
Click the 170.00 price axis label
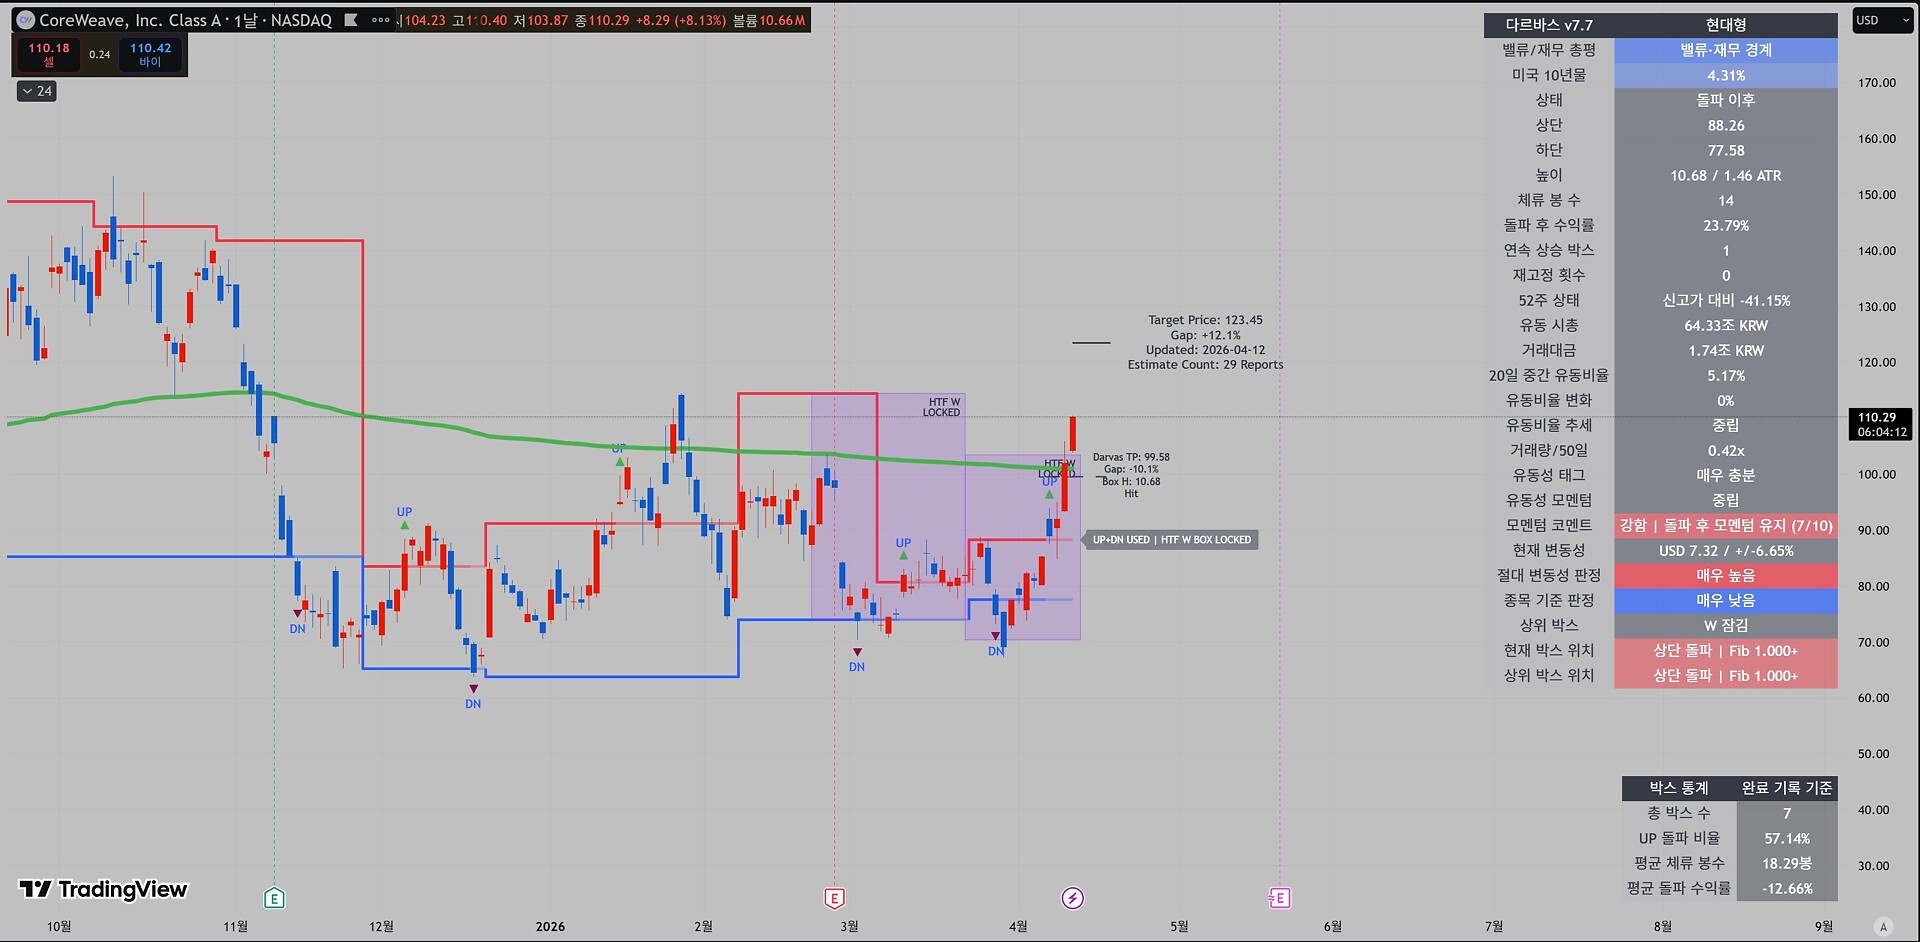click(x=1877, y=83)
